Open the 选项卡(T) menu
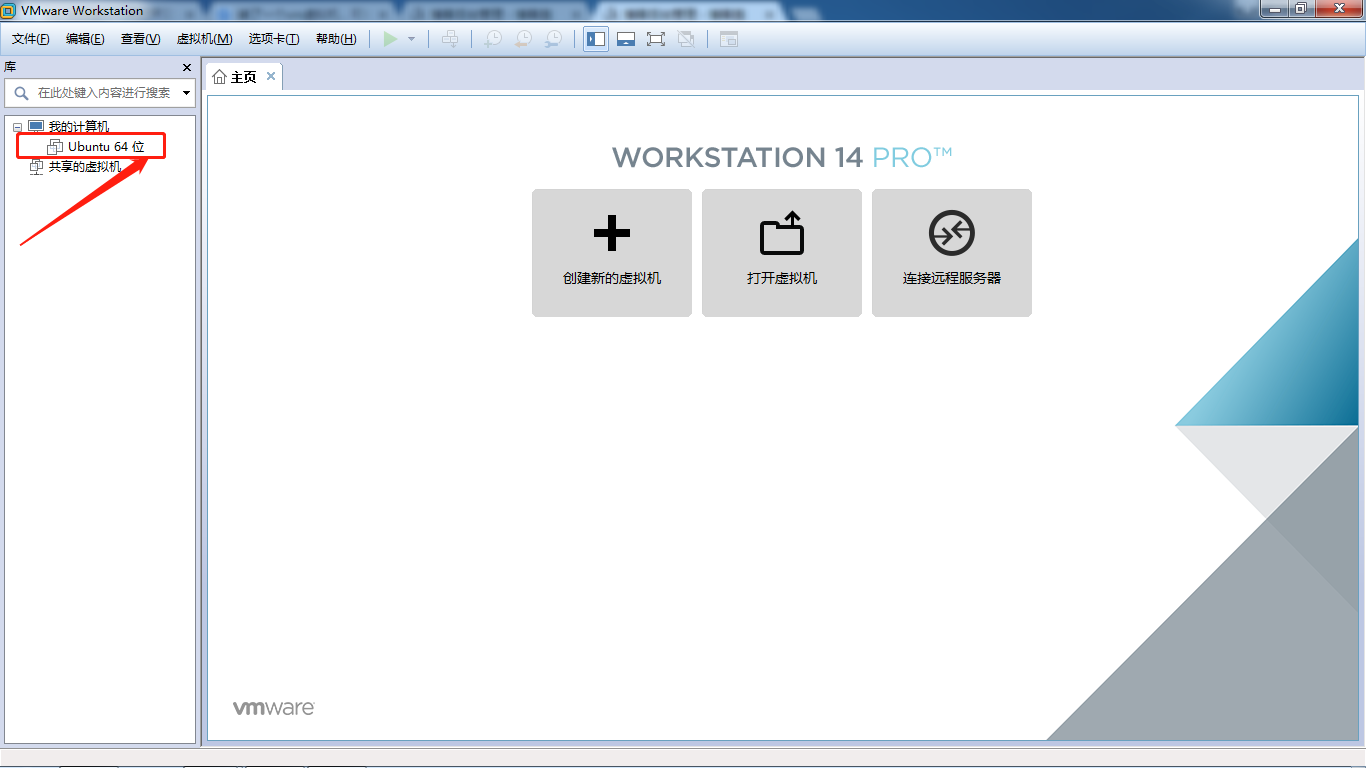The height and width of the screenshot is (768, 1366). point(274,39)
